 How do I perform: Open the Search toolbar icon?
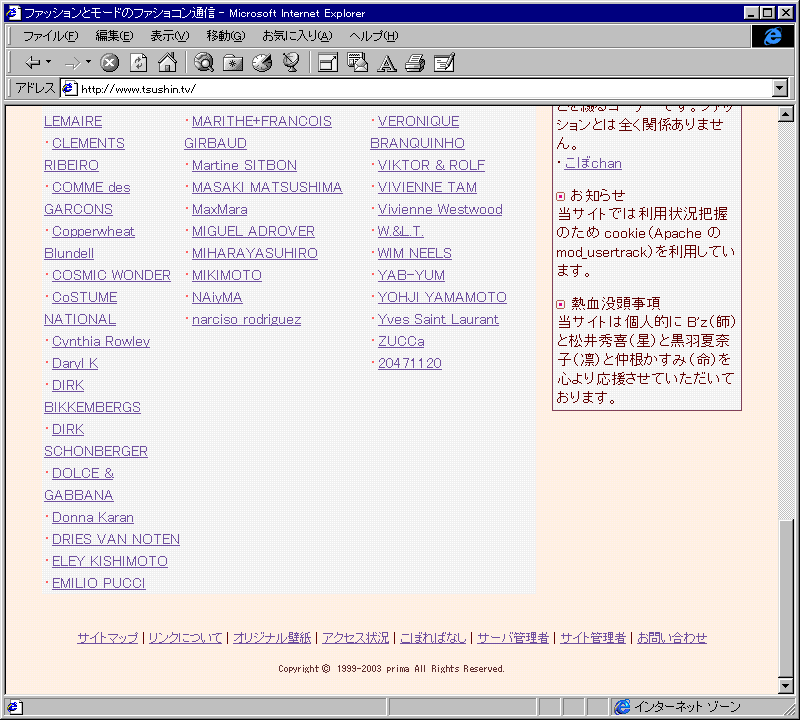204,63
